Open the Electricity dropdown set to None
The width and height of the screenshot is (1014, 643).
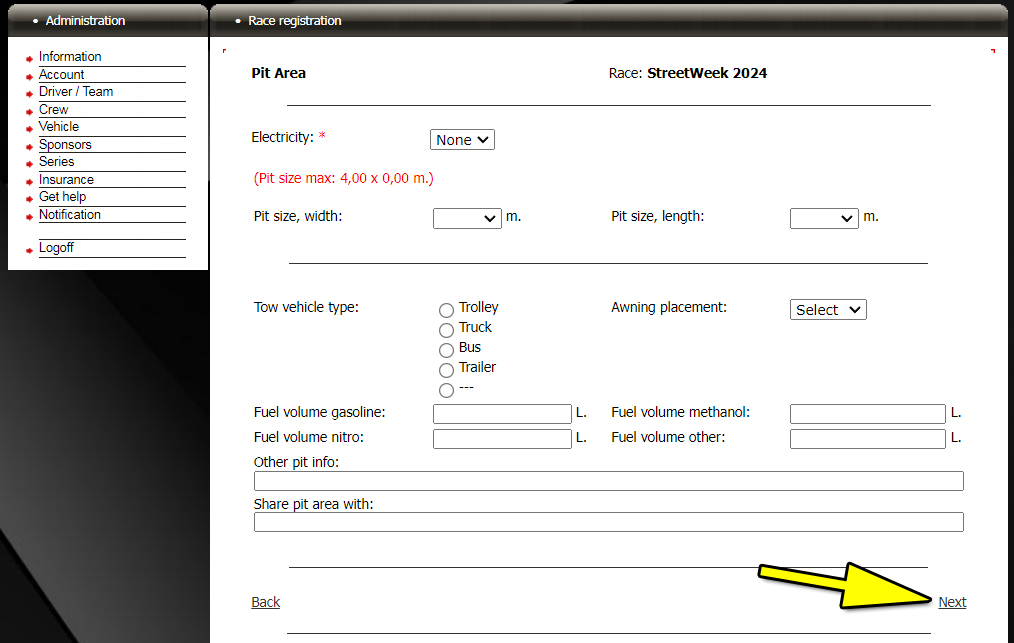[x=462, y=140]
